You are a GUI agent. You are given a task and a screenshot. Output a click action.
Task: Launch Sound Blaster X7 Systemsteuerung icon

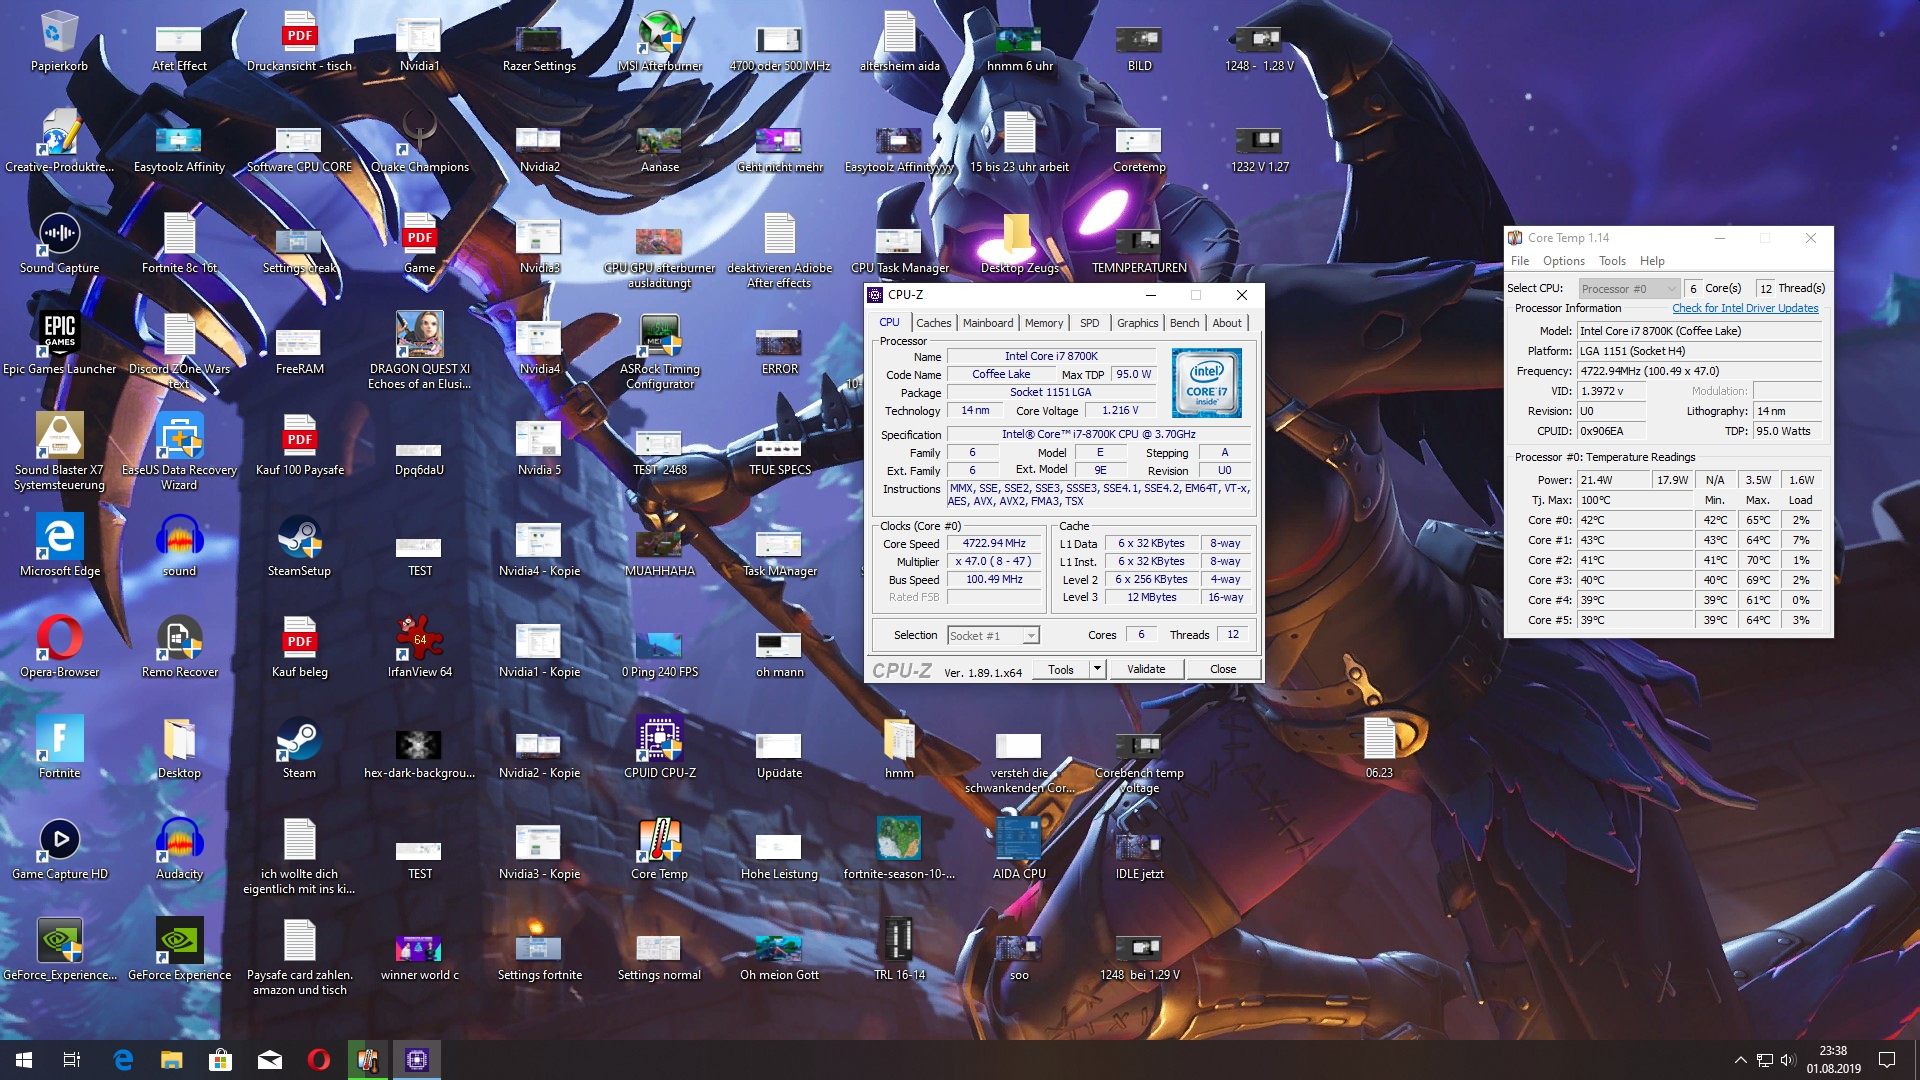[x=59, y=452]
